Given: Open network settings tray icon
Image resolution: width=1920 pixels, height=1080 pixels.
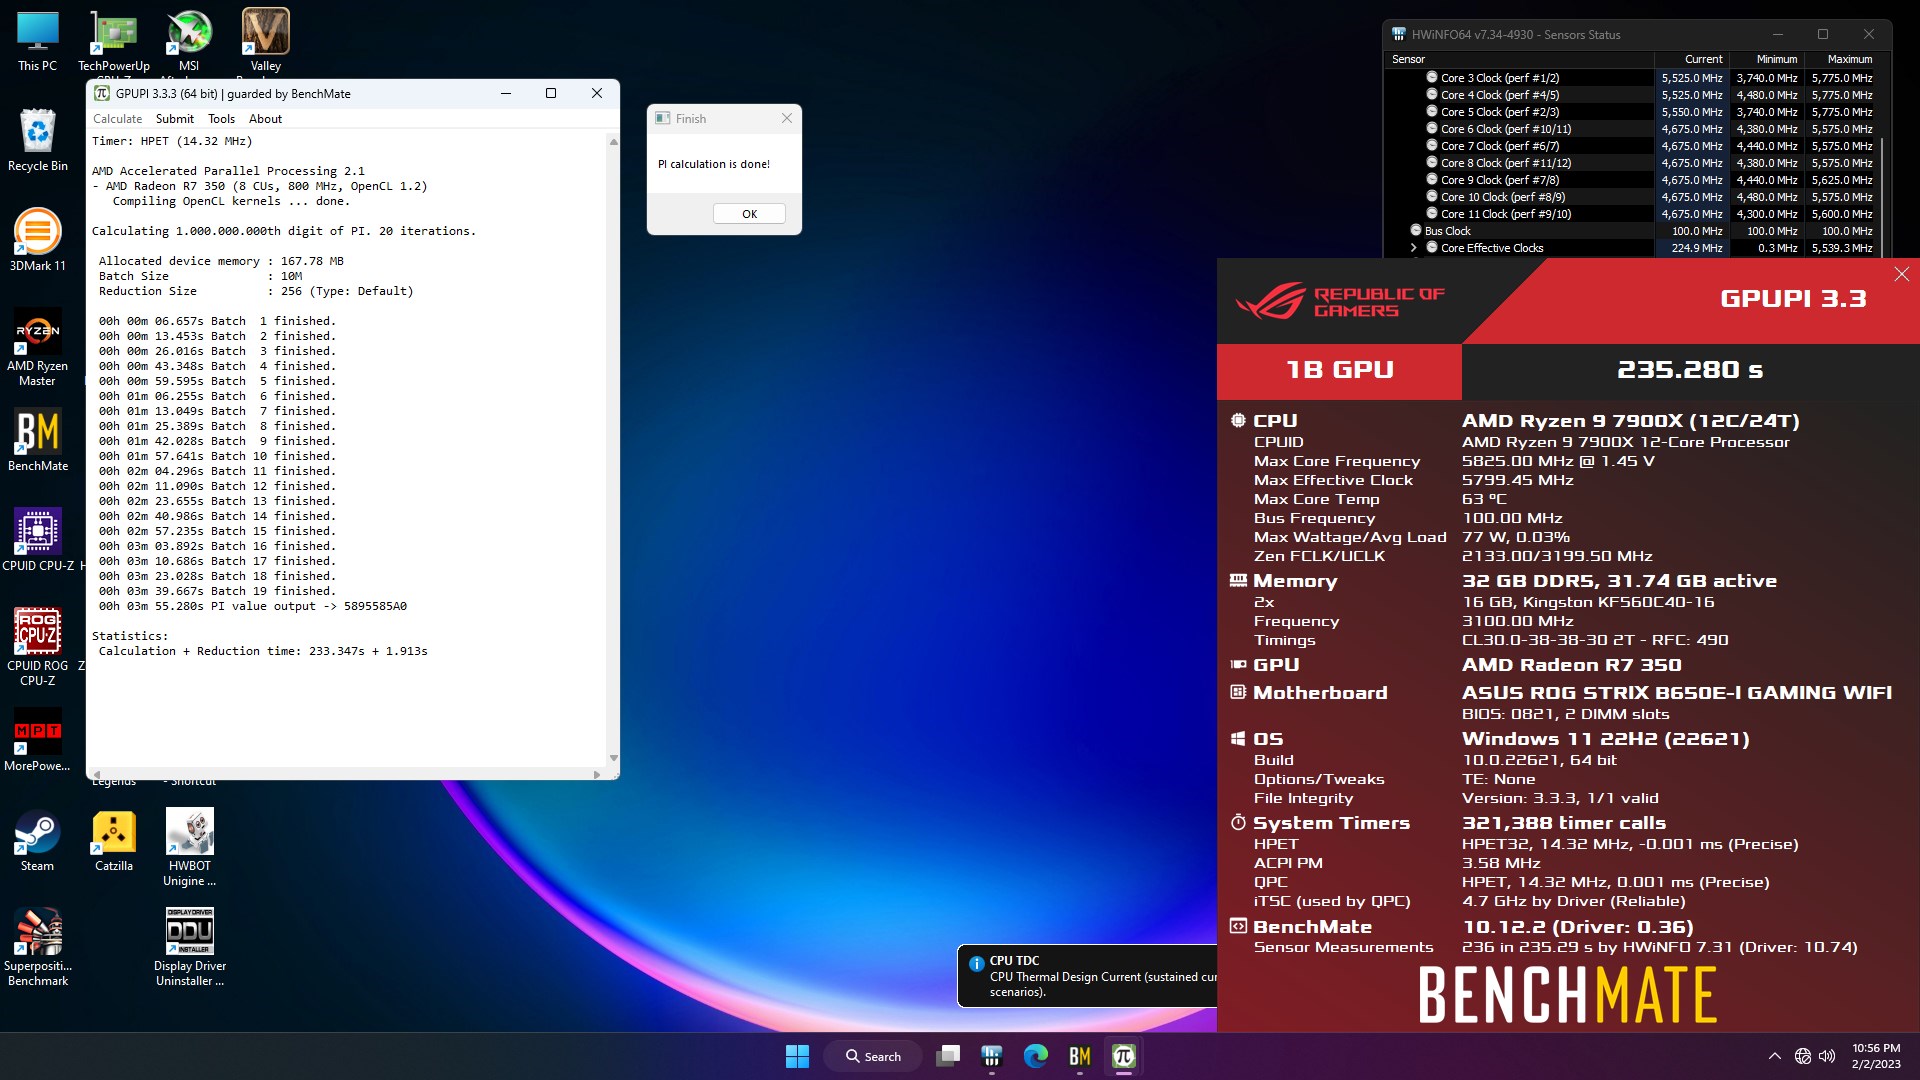Looking at the screenshot, I should click(x=1802, y=1056).
